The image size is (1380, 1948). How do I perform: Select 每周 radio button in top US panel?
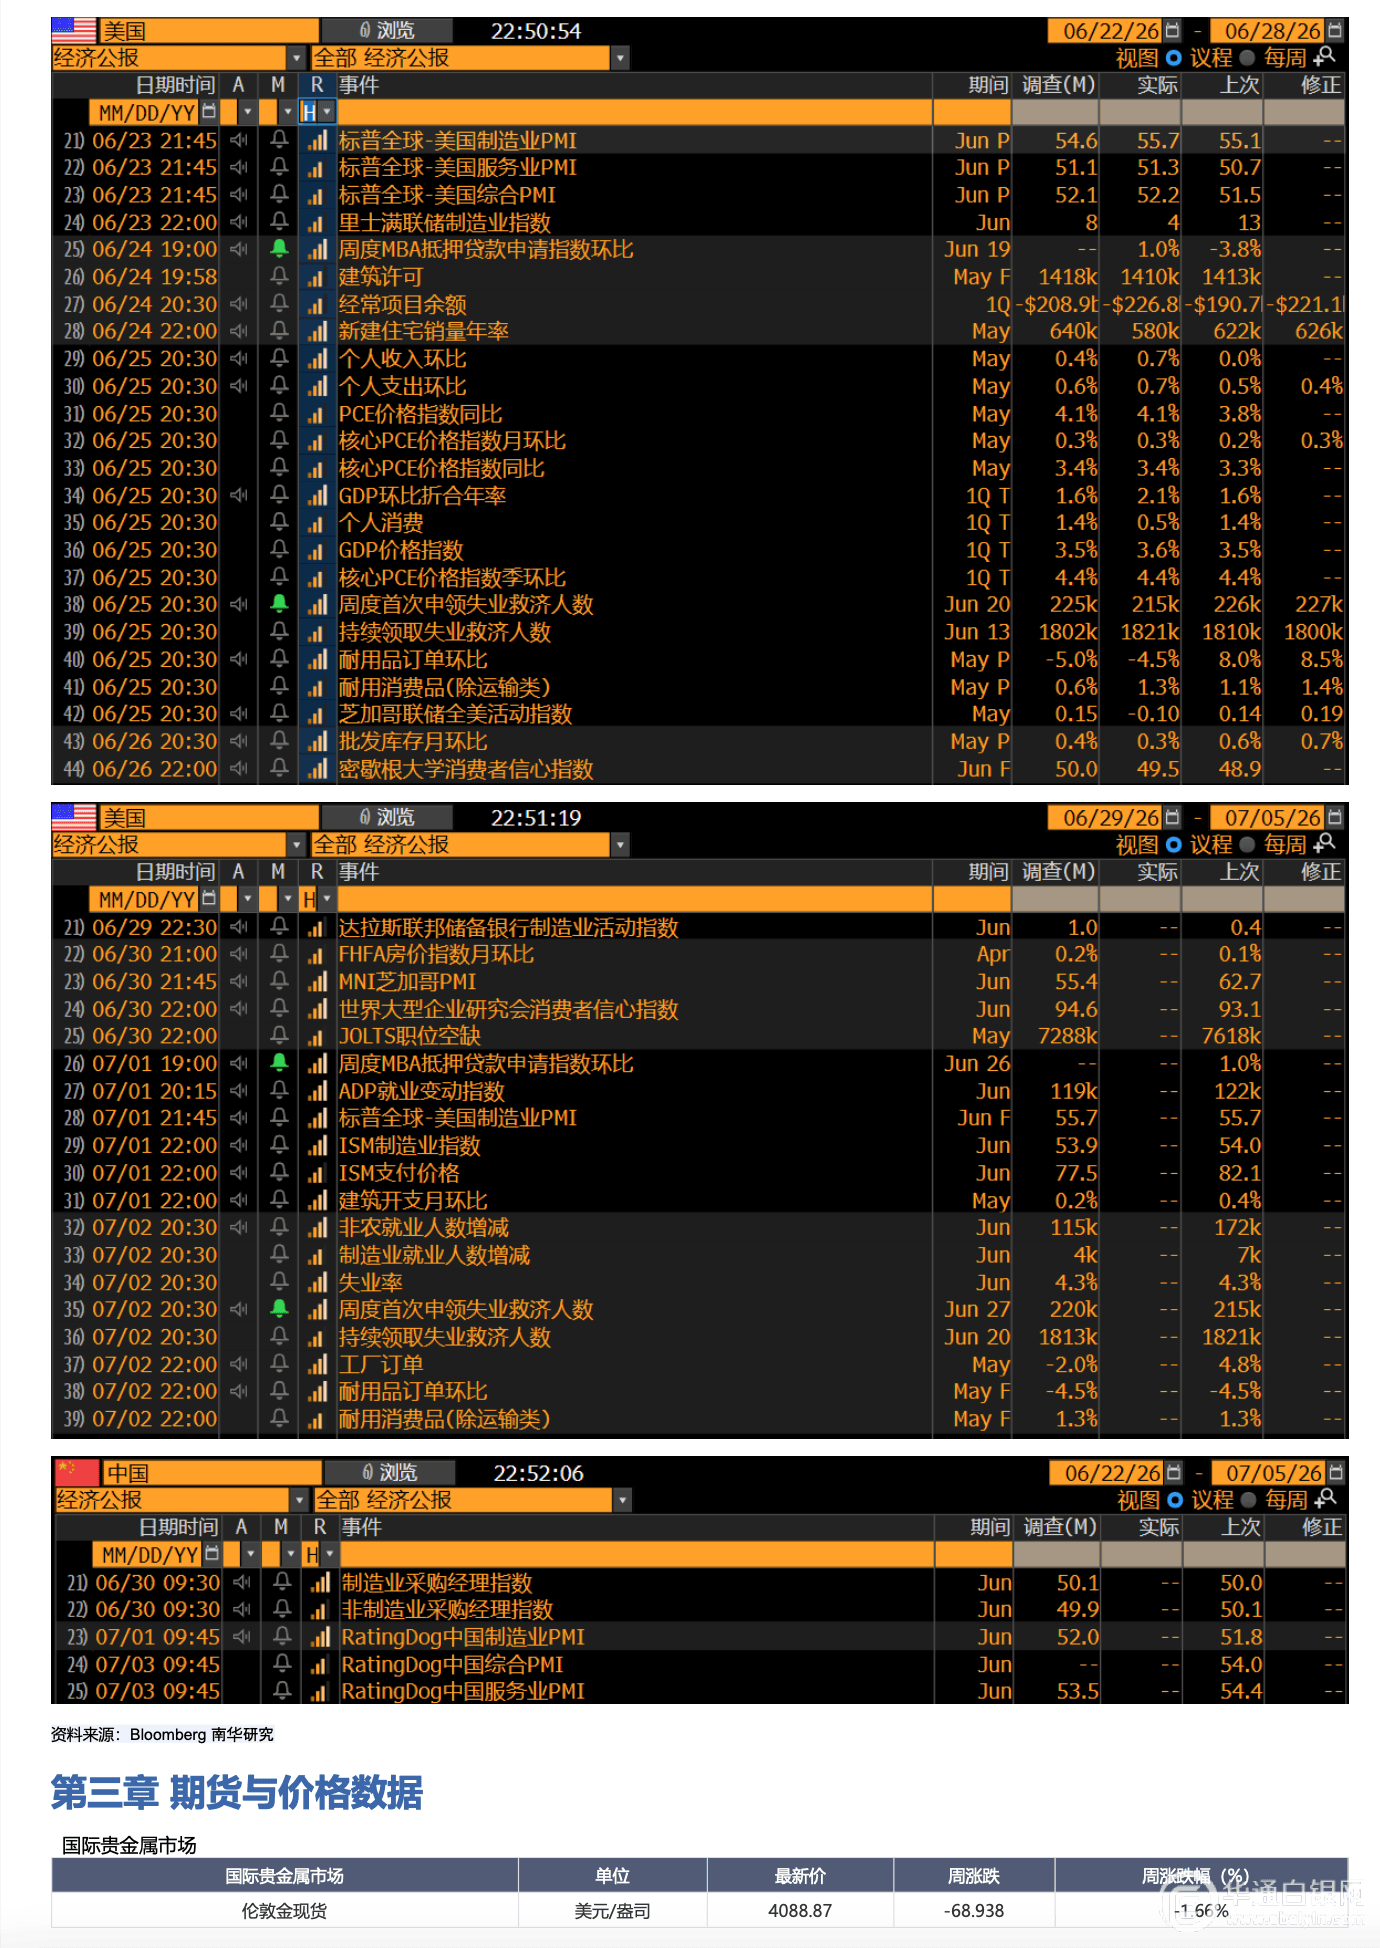tap(1247, 58)
